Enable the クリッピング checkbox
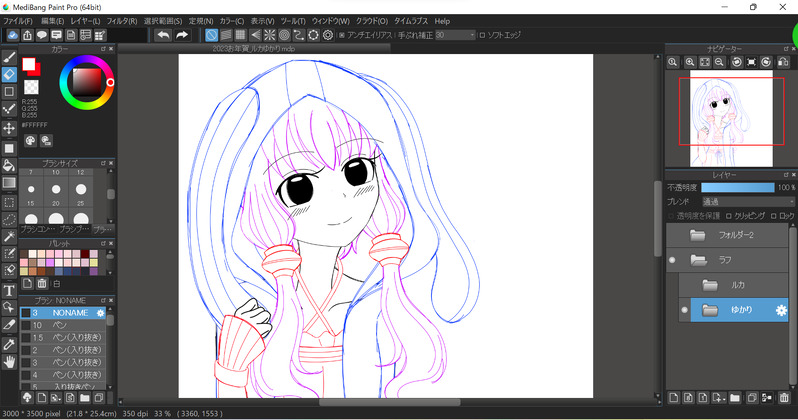798x420 pixels. pos(728,216)
